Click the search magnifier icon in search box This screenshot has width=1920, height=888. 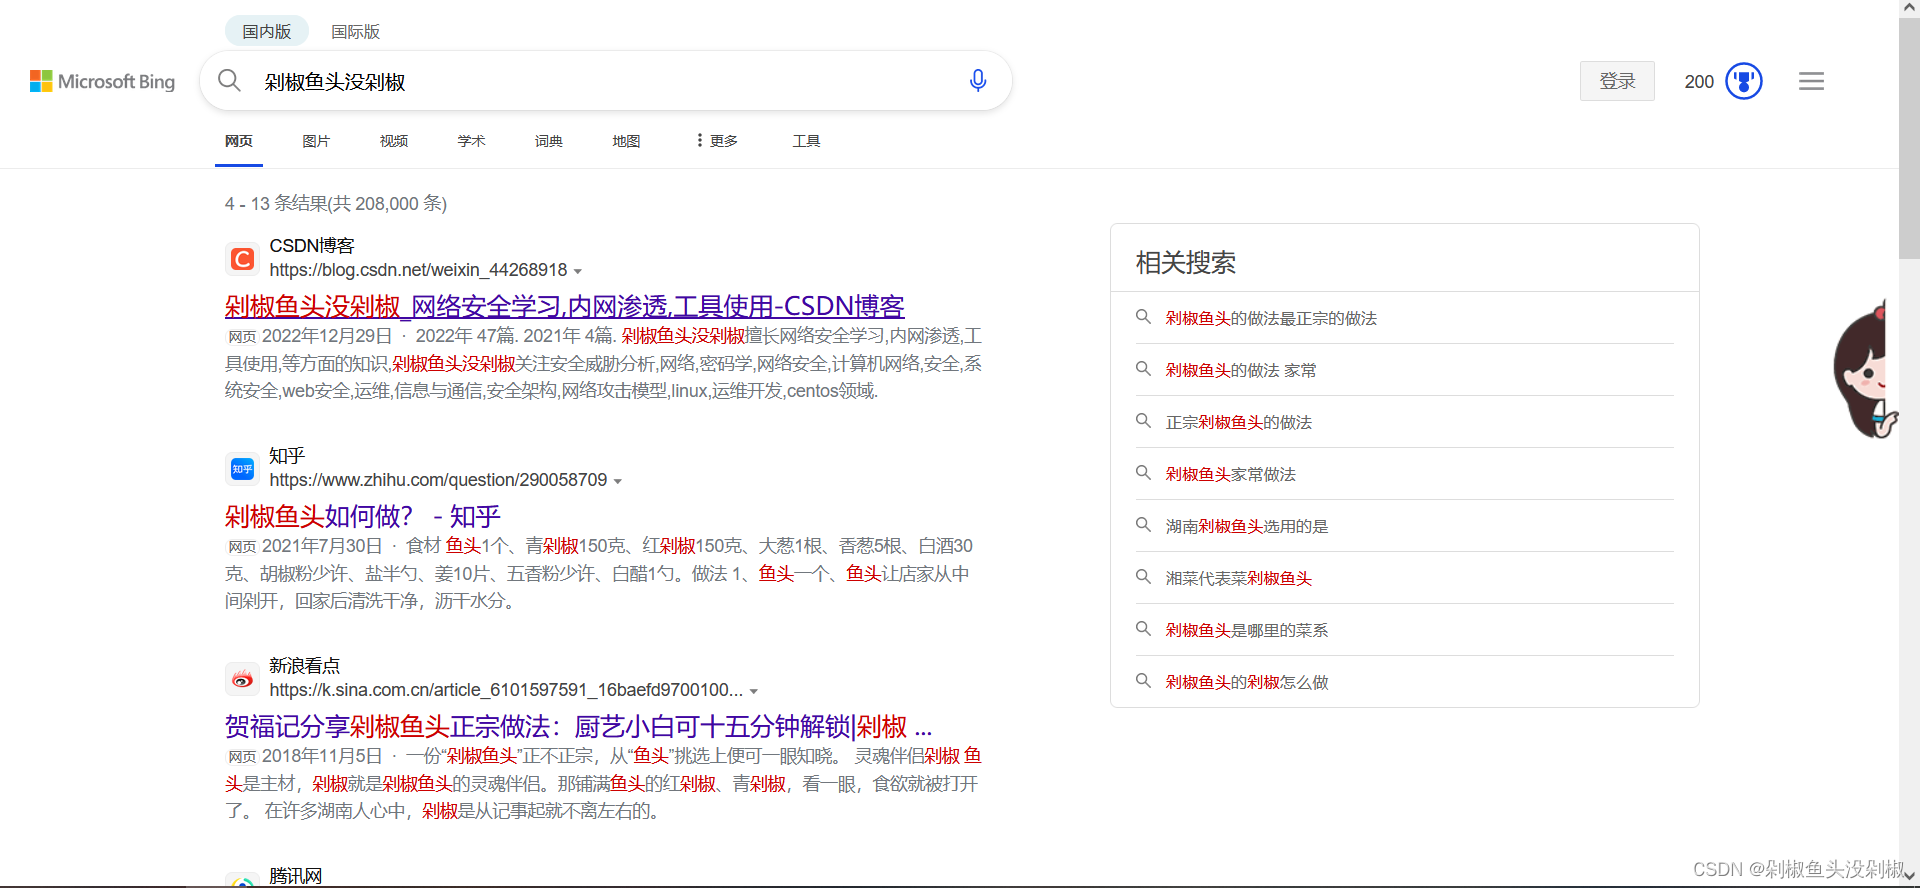(229, 80)
